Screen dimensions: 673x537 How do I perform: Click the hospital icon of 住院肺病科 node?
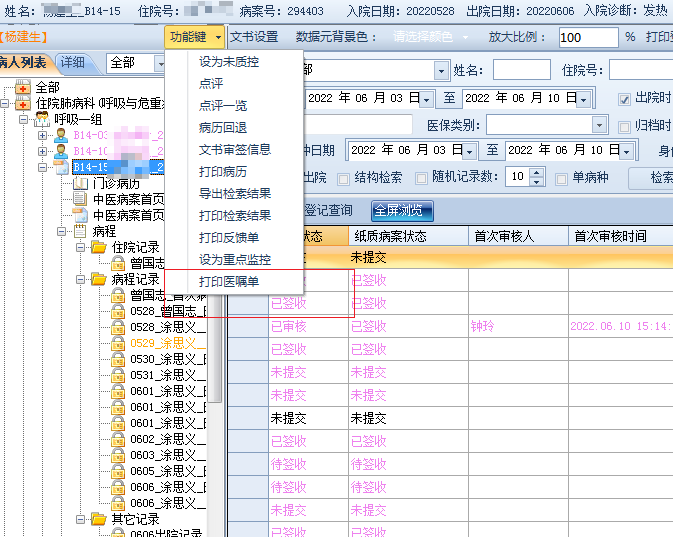[x=23, y=103]
